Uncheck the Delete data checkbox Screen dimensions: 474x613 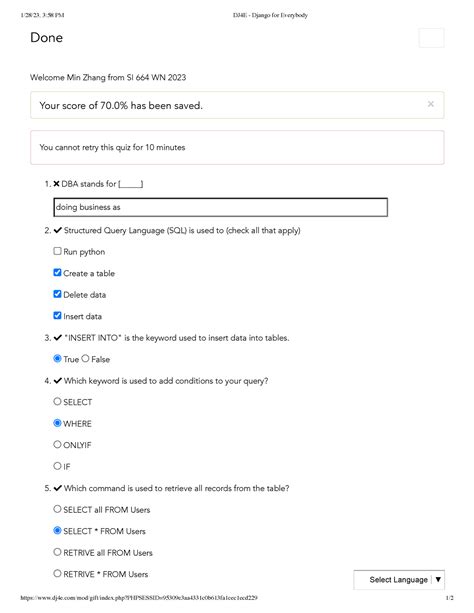57,294
